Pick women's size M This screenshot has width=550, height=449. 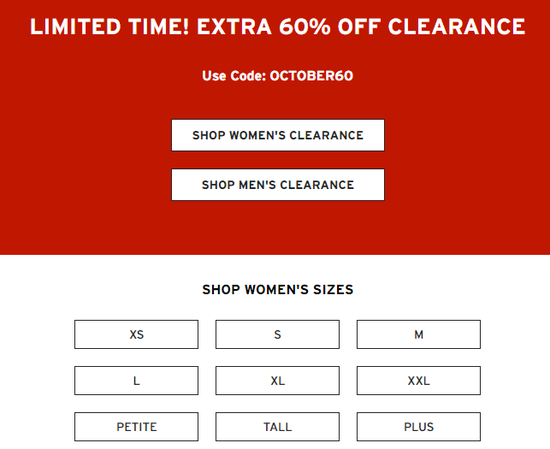419,334
